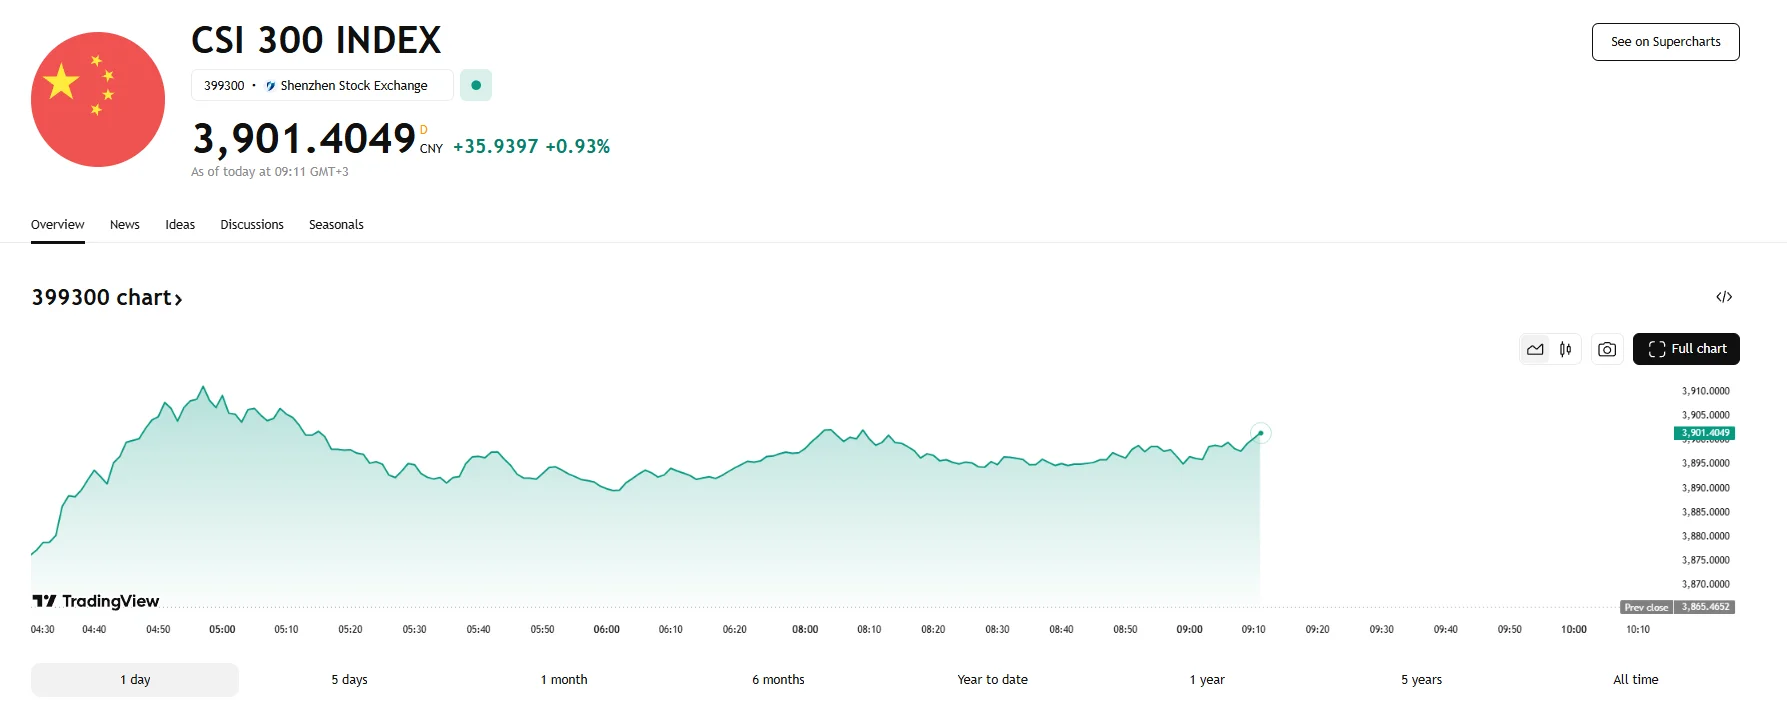Image resolution: width=1787 pixels, height=709 pixels.
Task: Click the current price label 3,901.4049 on axis
Action: pos(1704,433)
